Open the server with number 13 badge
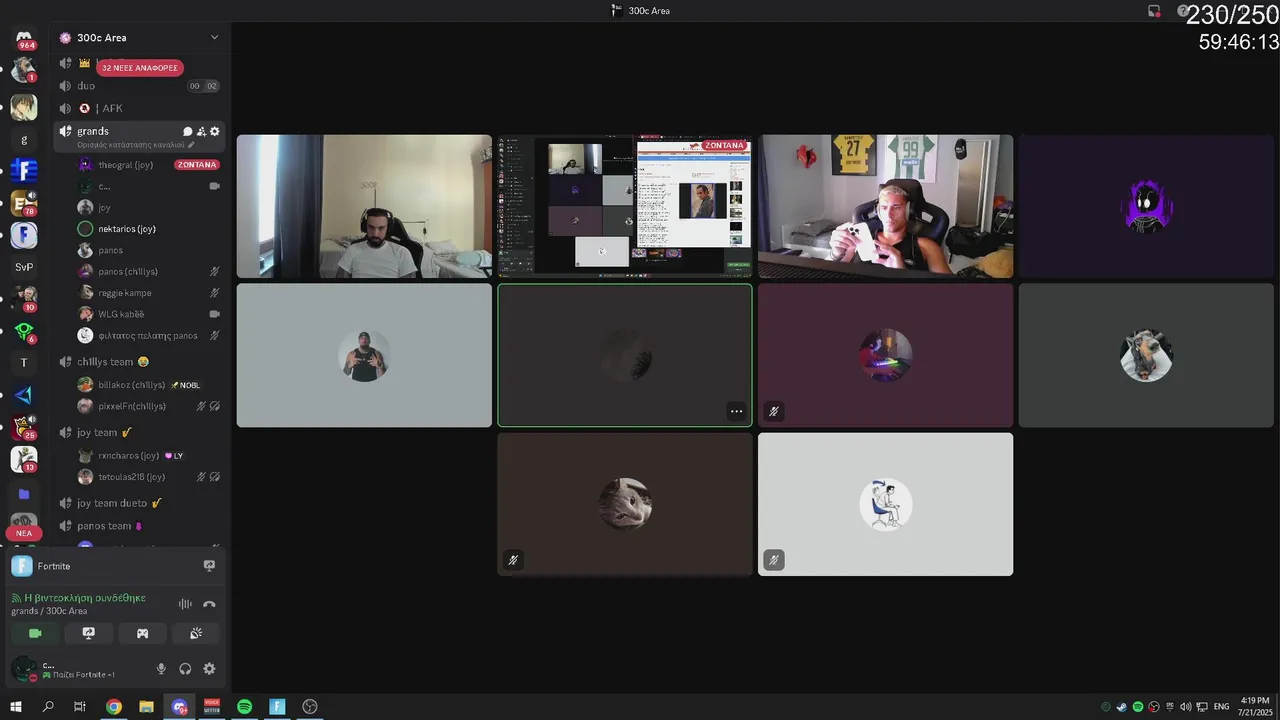Image resolution: width=1280 pixels, height=720 pixels. tap(24, 459)
